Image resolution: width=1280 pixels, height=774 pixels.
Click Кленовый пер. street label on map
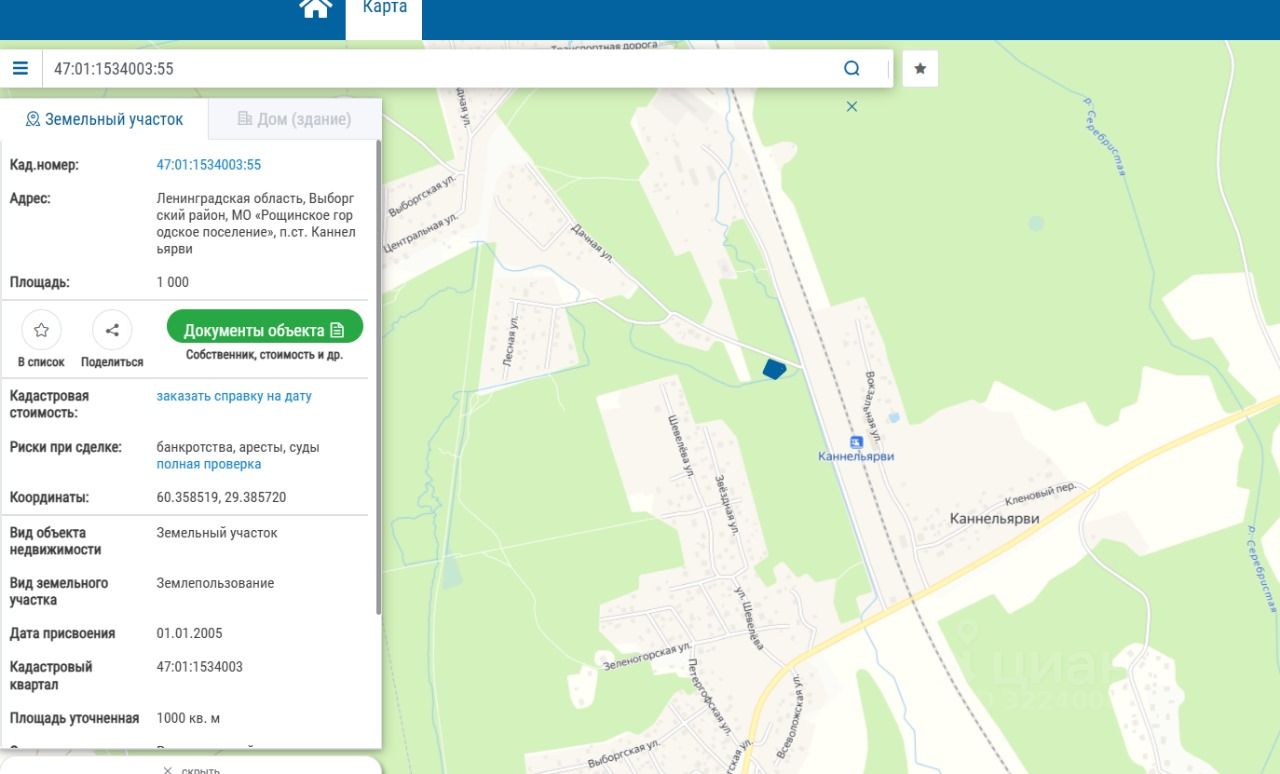[1041, 494]
